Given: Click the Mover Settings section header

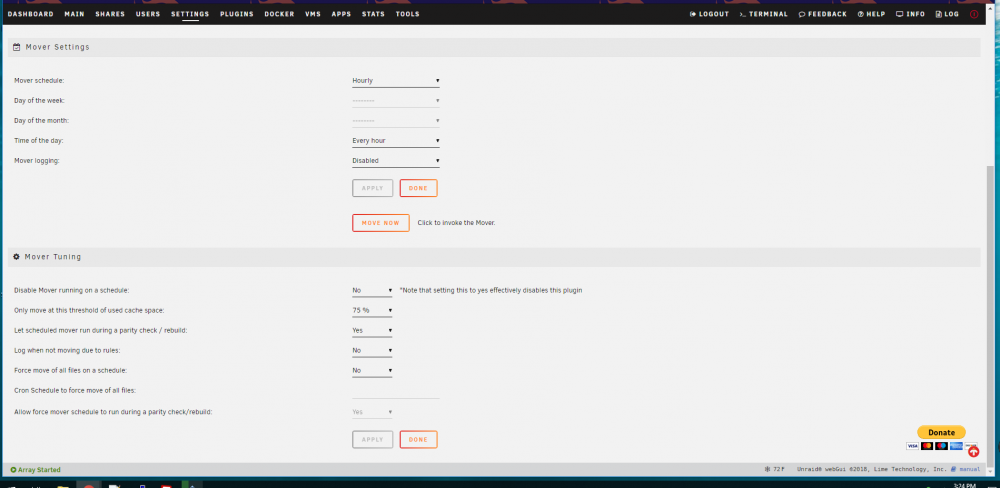Looking at the screenshot, I should point(494,47).
